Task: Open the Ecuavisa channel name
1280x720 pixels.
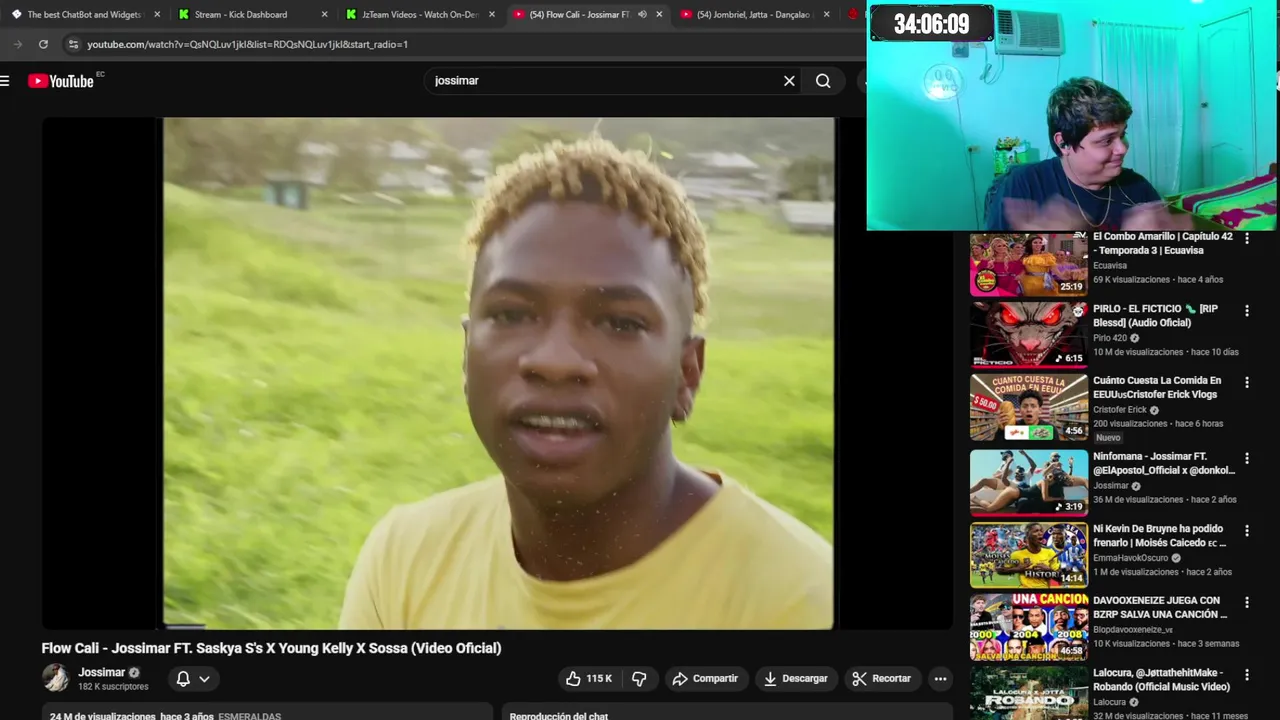Action: (1110, 266)
